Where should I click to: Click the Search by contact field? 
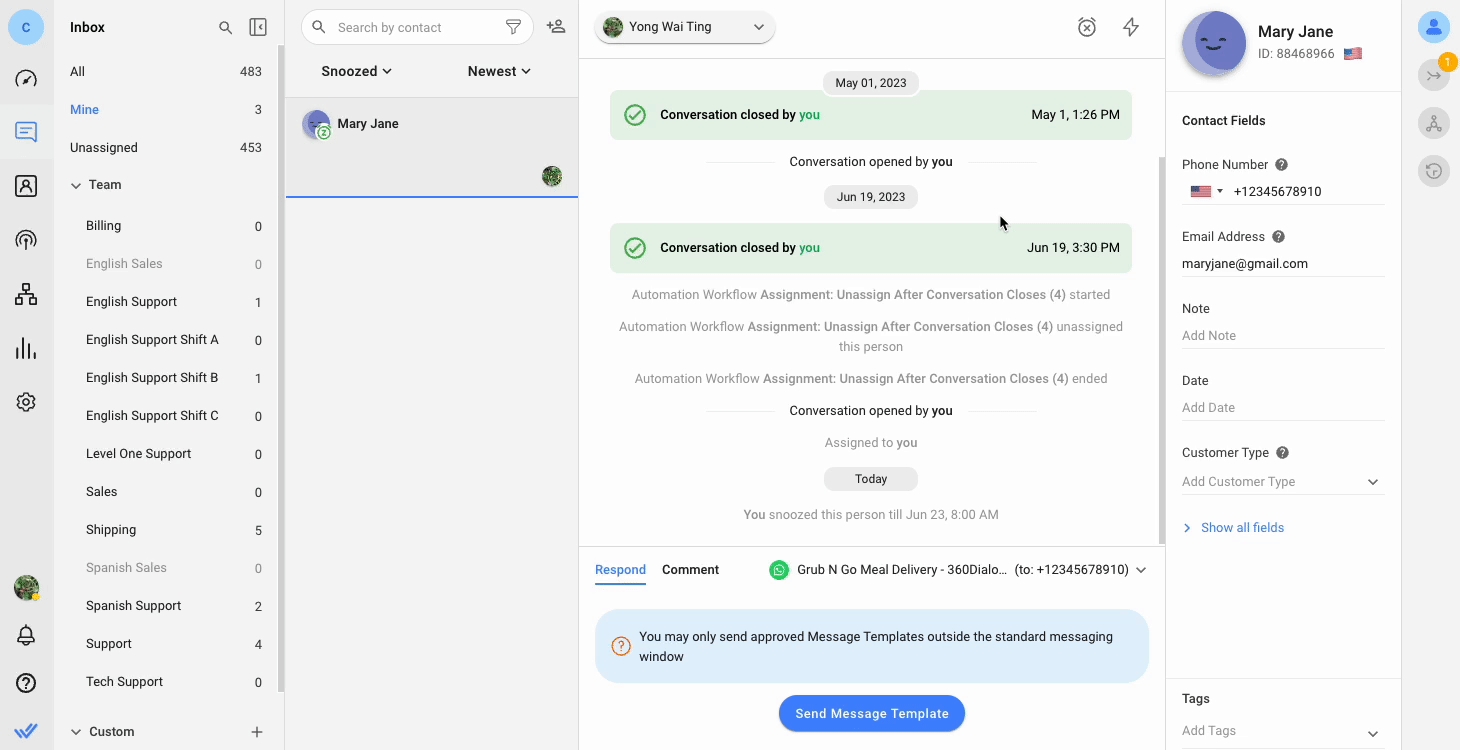coord(418,27)
